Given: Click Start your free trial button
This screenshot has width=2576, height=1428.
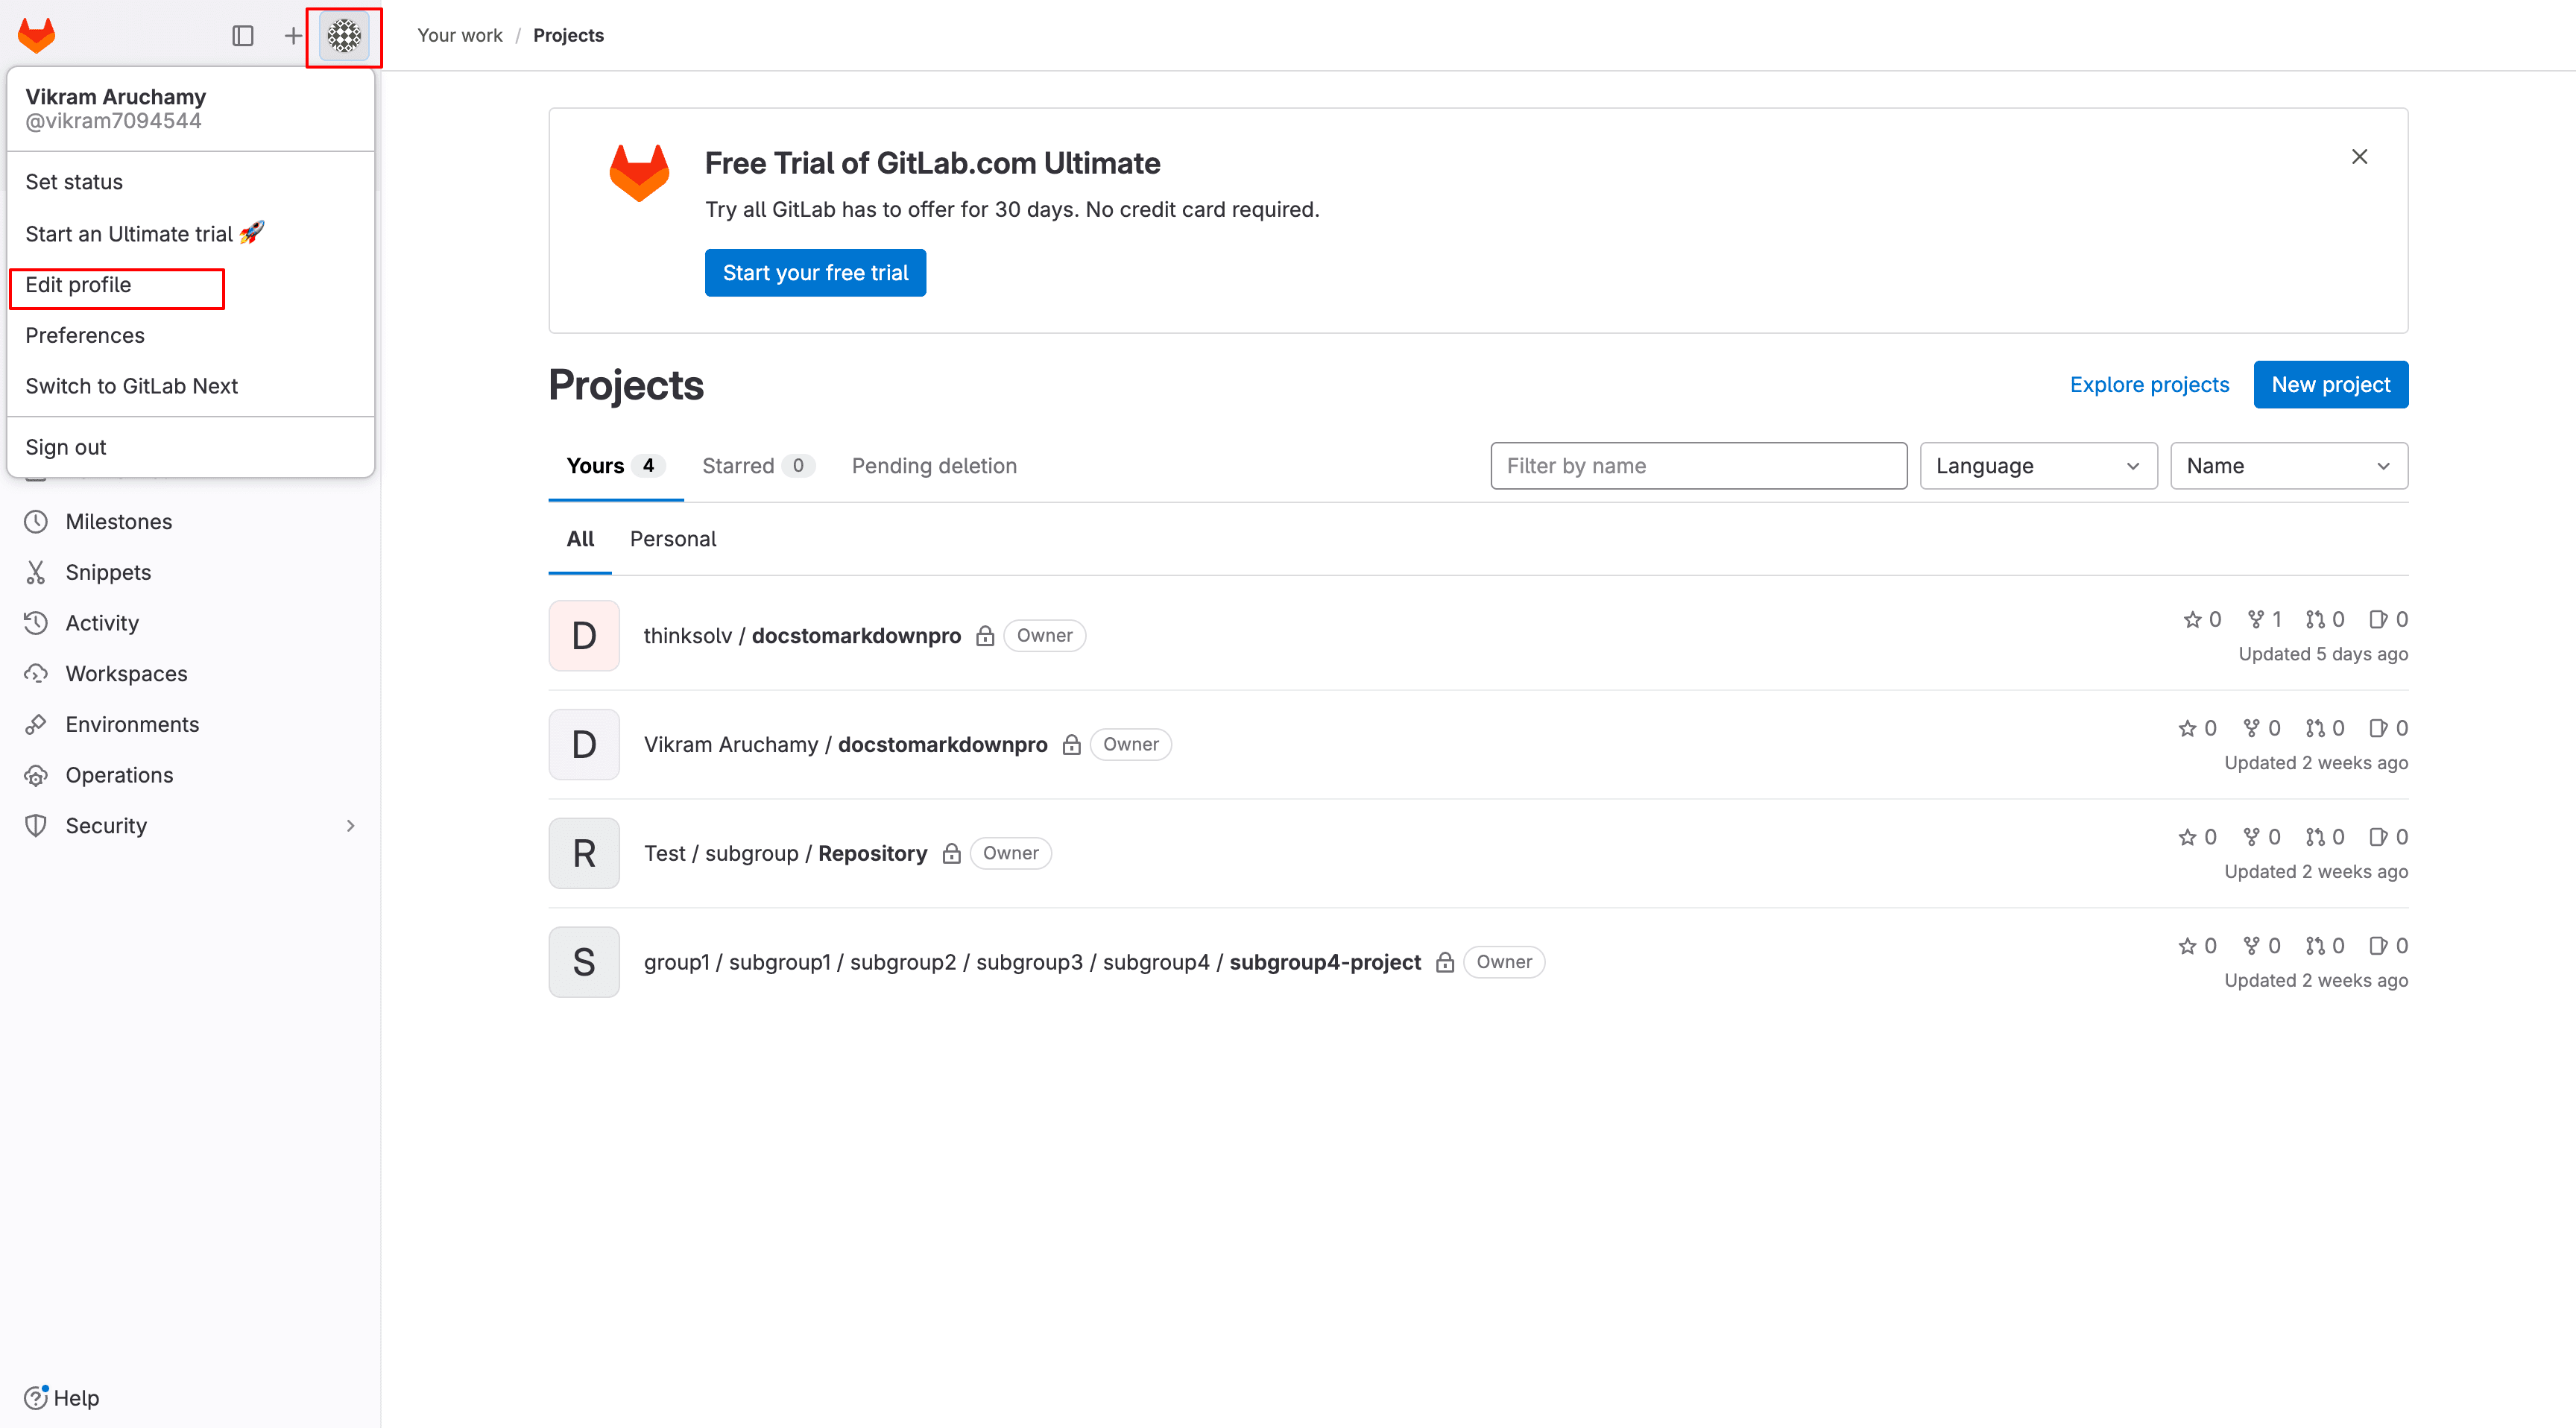Looking at the screenshot, I should pos(815,273).
